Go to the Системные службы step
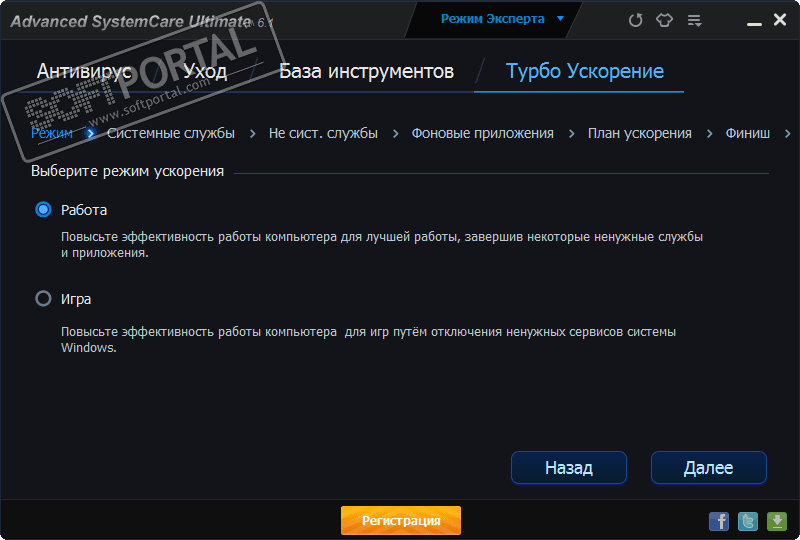 tap(171, 133)
